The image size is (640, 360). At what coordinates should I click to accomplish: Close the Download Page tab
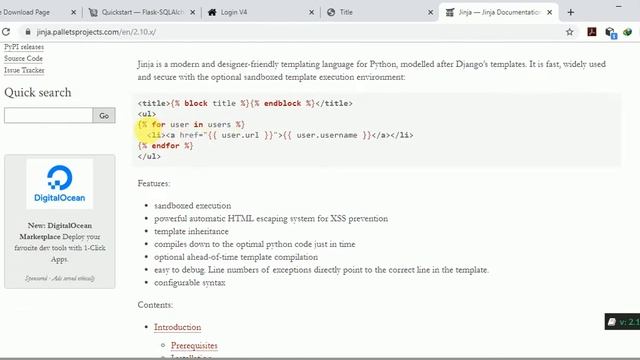(x=73, y=12)
